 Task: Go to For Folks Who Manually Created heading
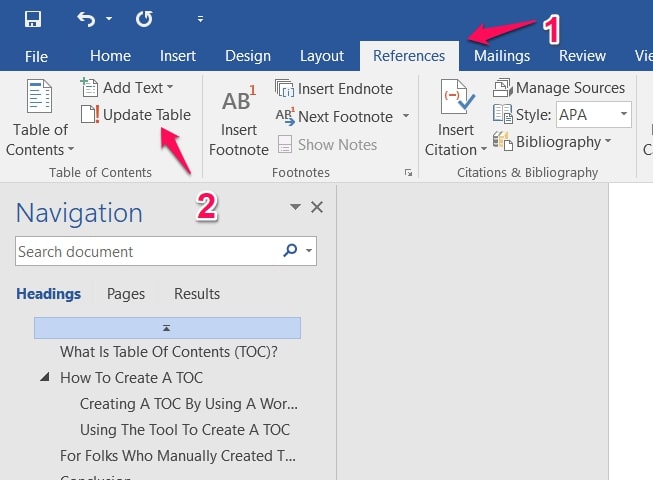pos(178,456)
